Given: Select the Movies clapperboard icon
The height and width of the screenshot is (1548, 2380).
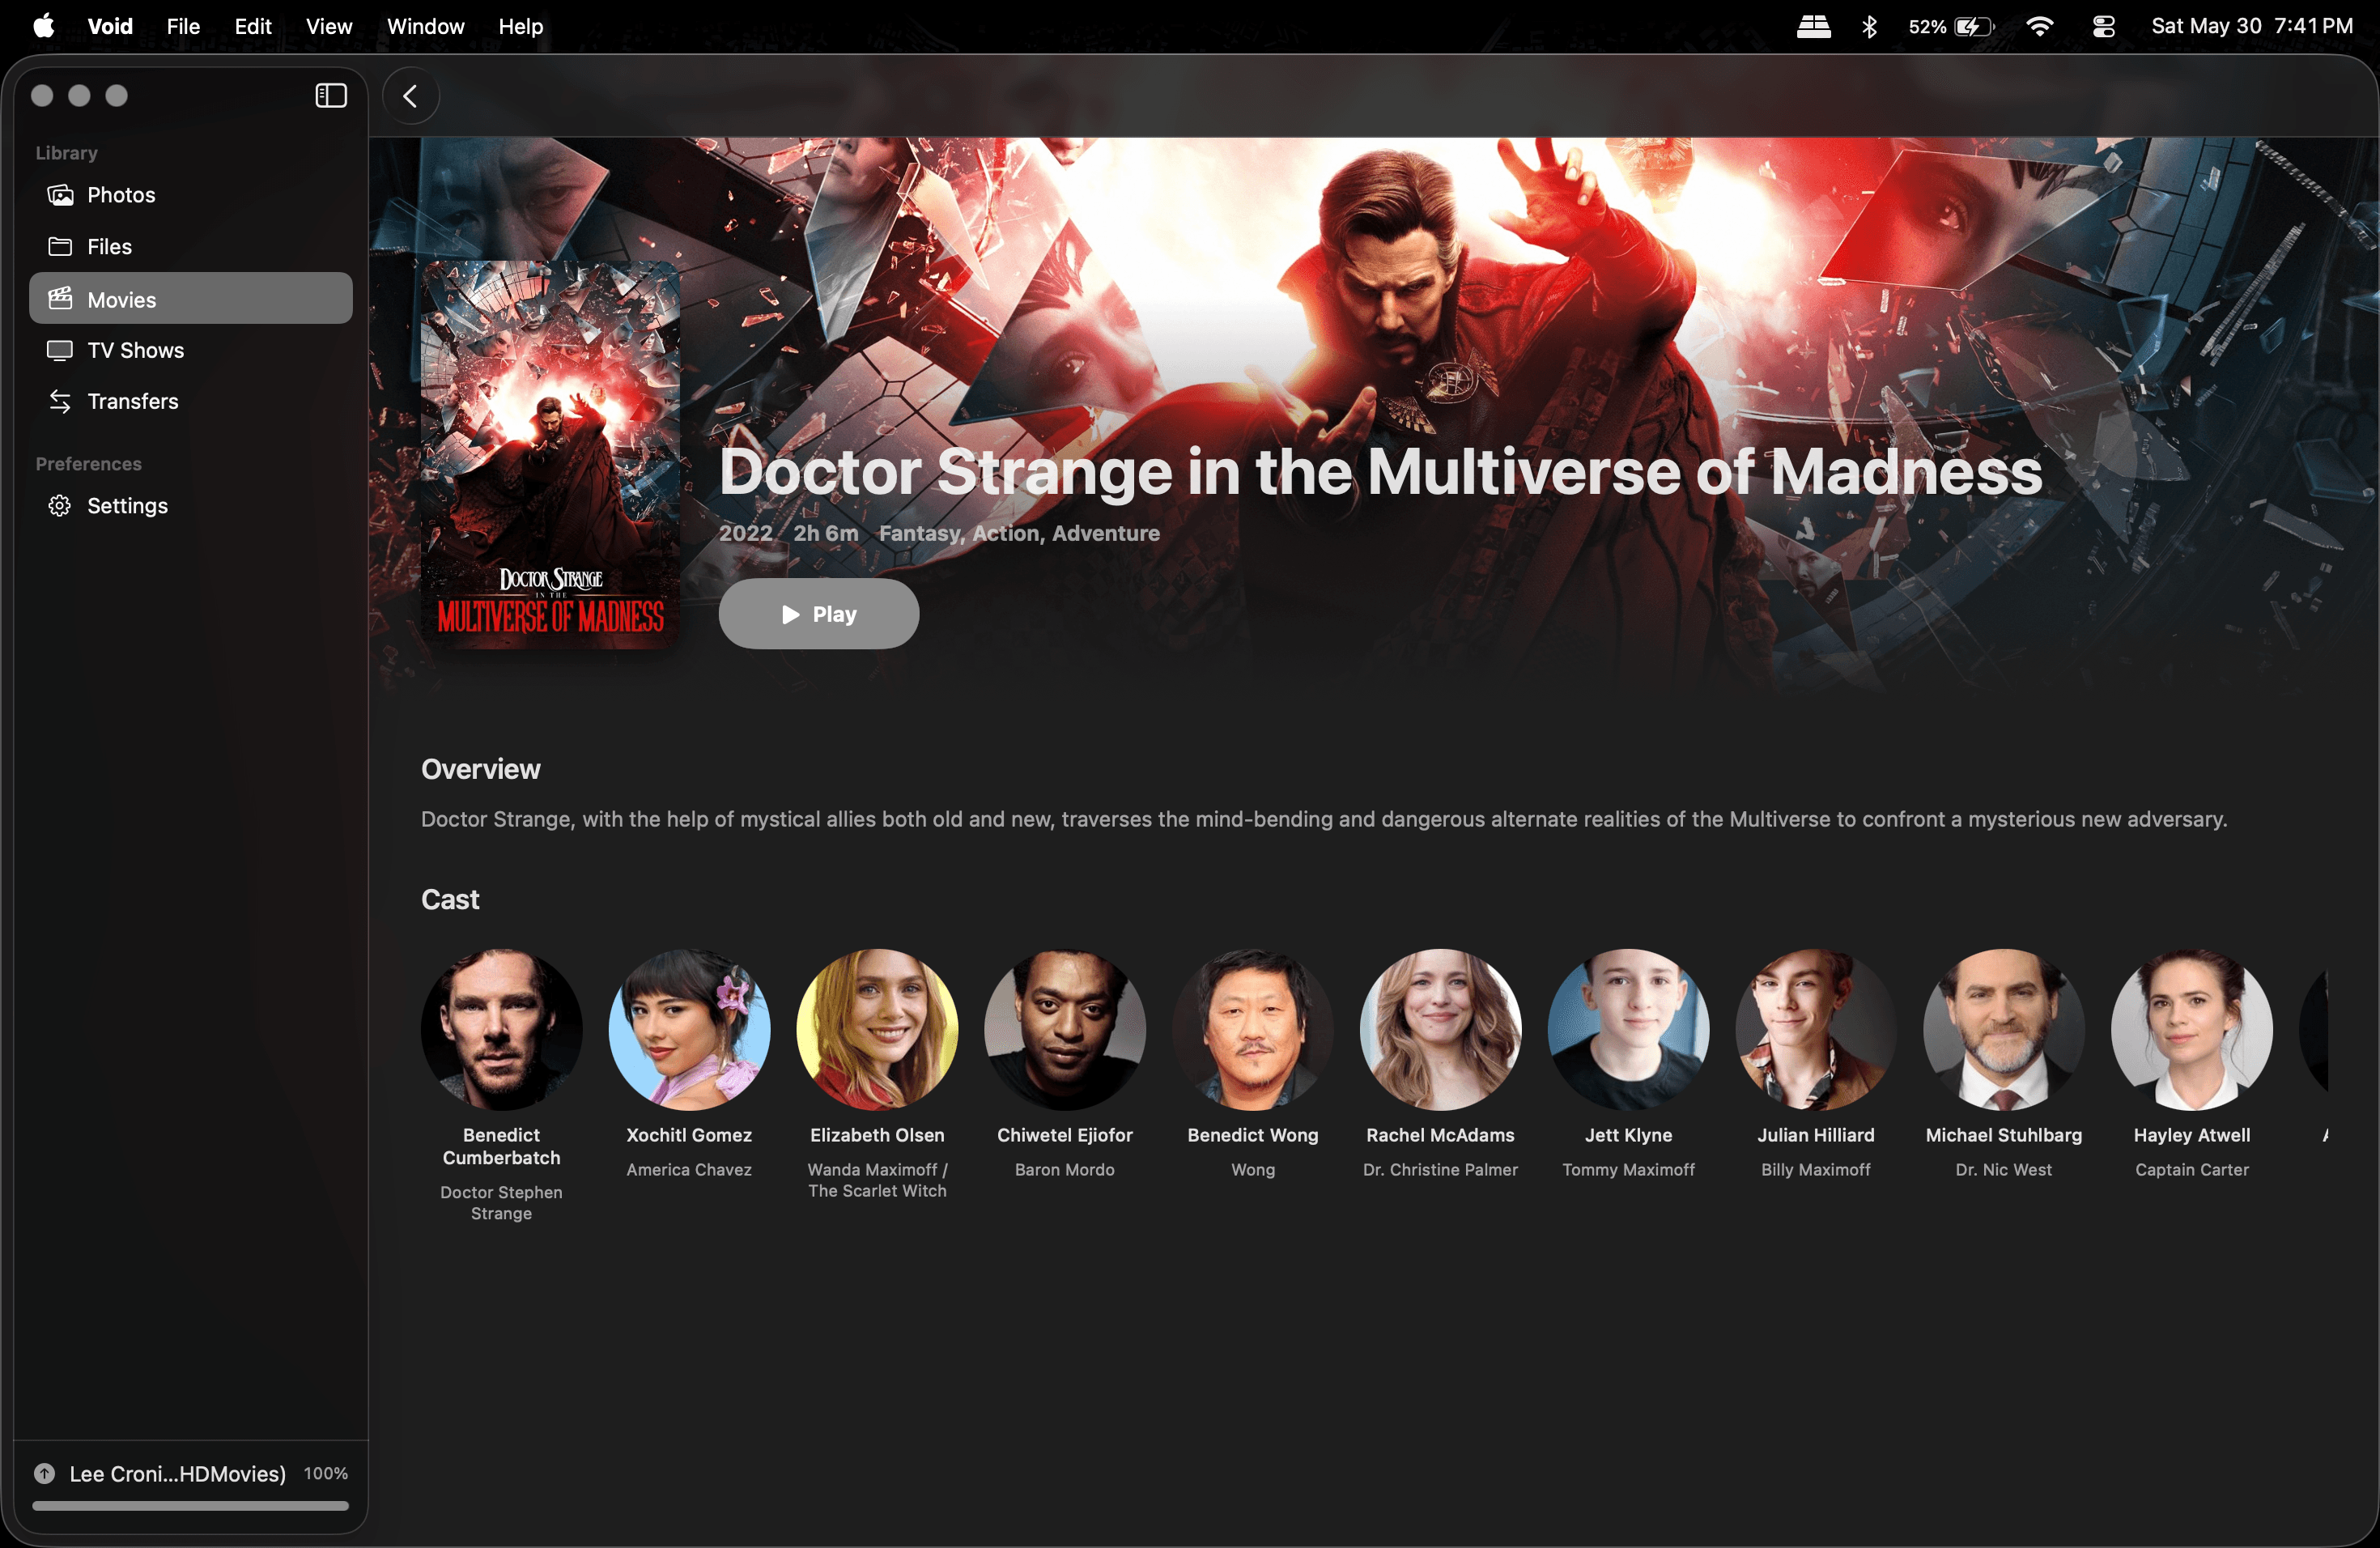Looking at the screenshot, I should 60,299.
